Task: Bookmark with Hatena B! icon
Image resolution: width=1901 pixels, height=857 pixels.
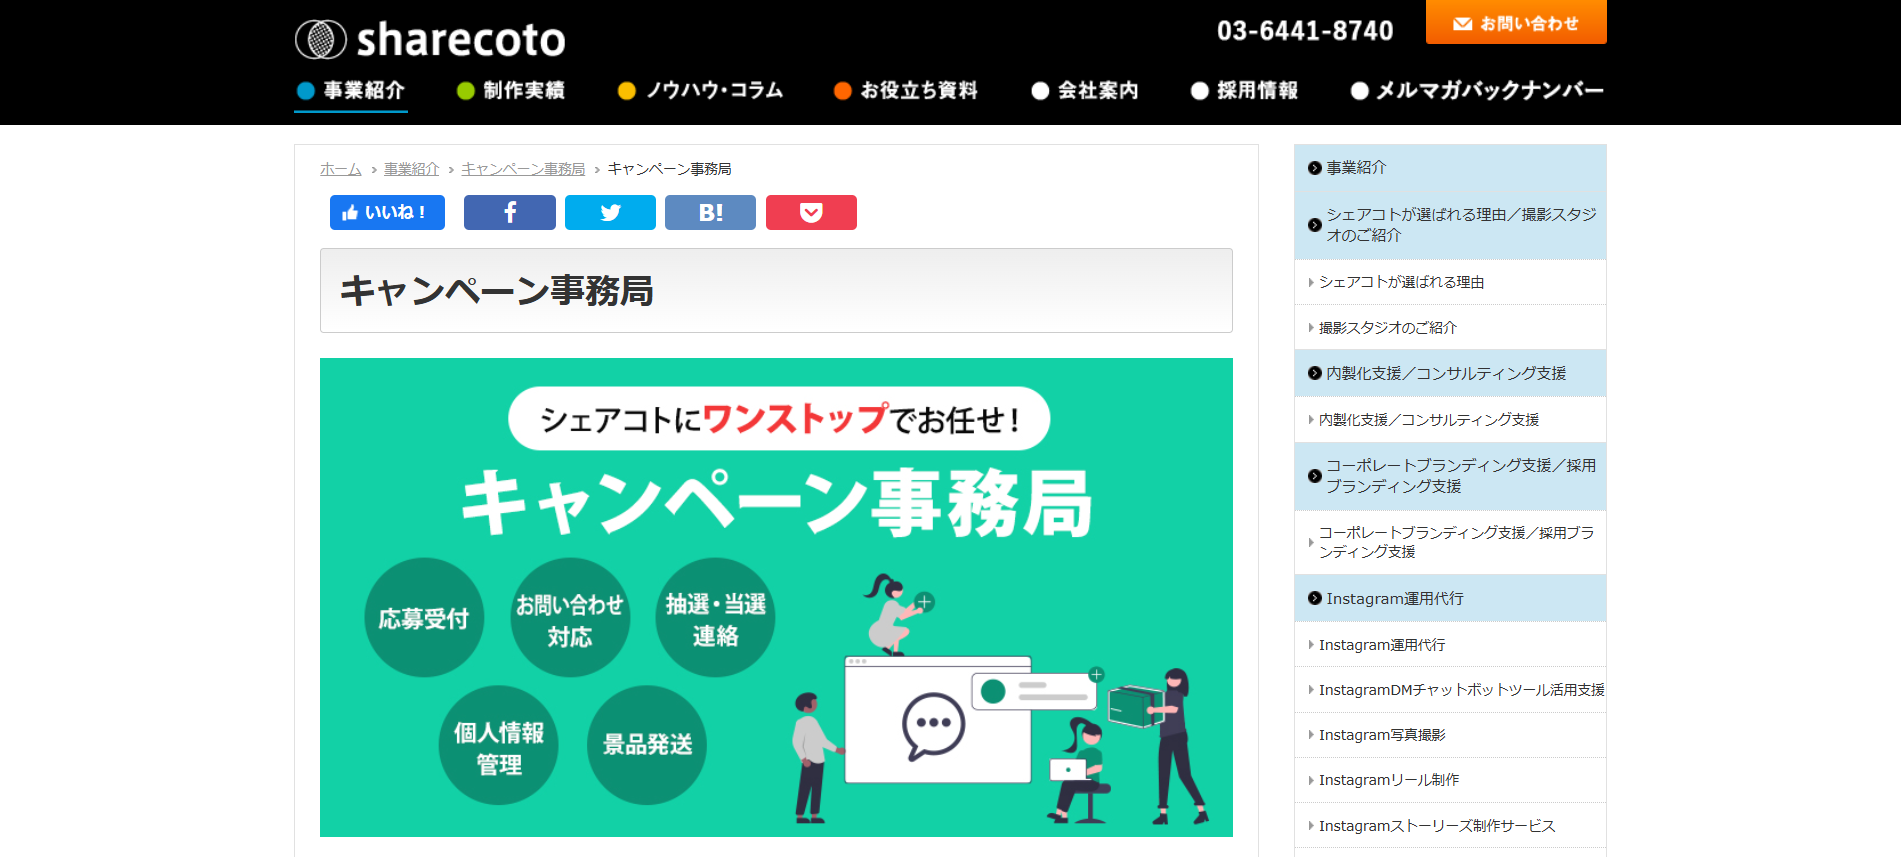Action: pos(710,213)
